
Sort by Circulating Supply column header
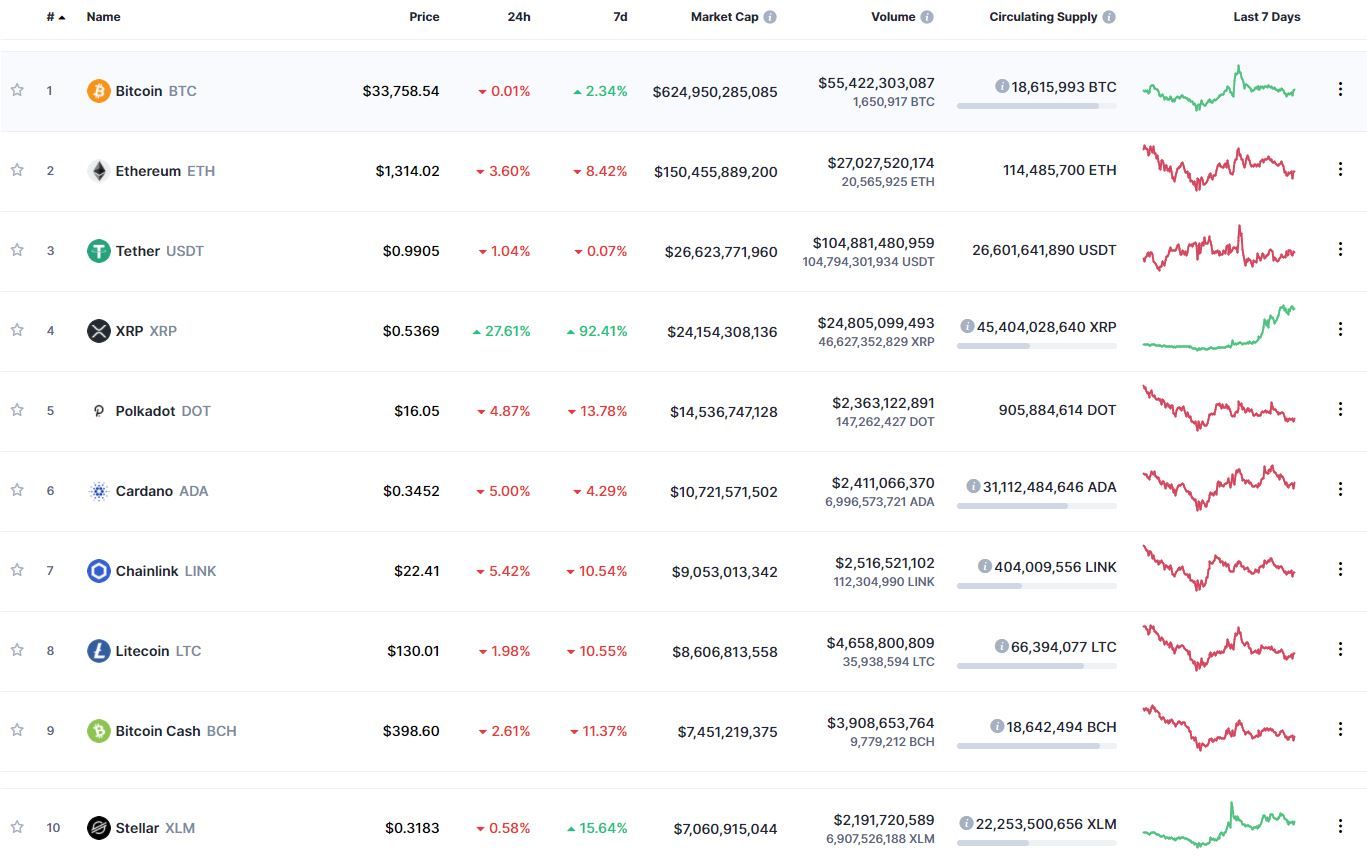(1043, 17)
